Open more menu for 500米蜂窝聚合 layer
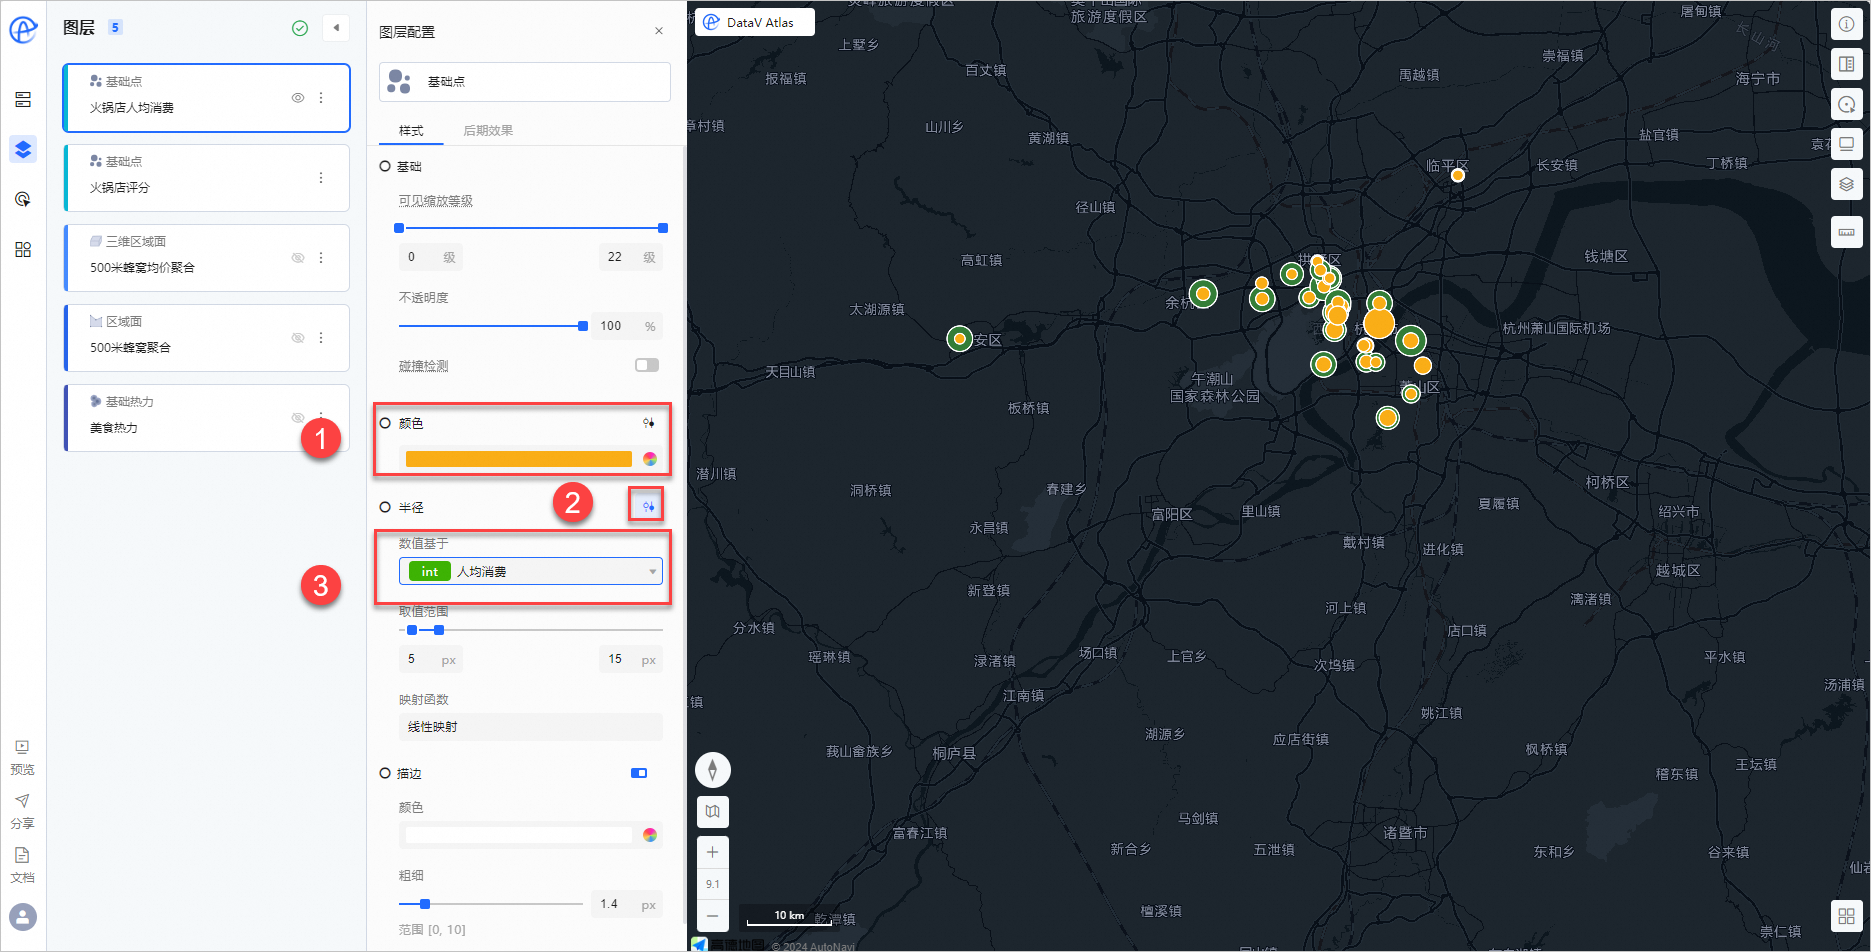The image size is (1871, 952). (321, 338)
